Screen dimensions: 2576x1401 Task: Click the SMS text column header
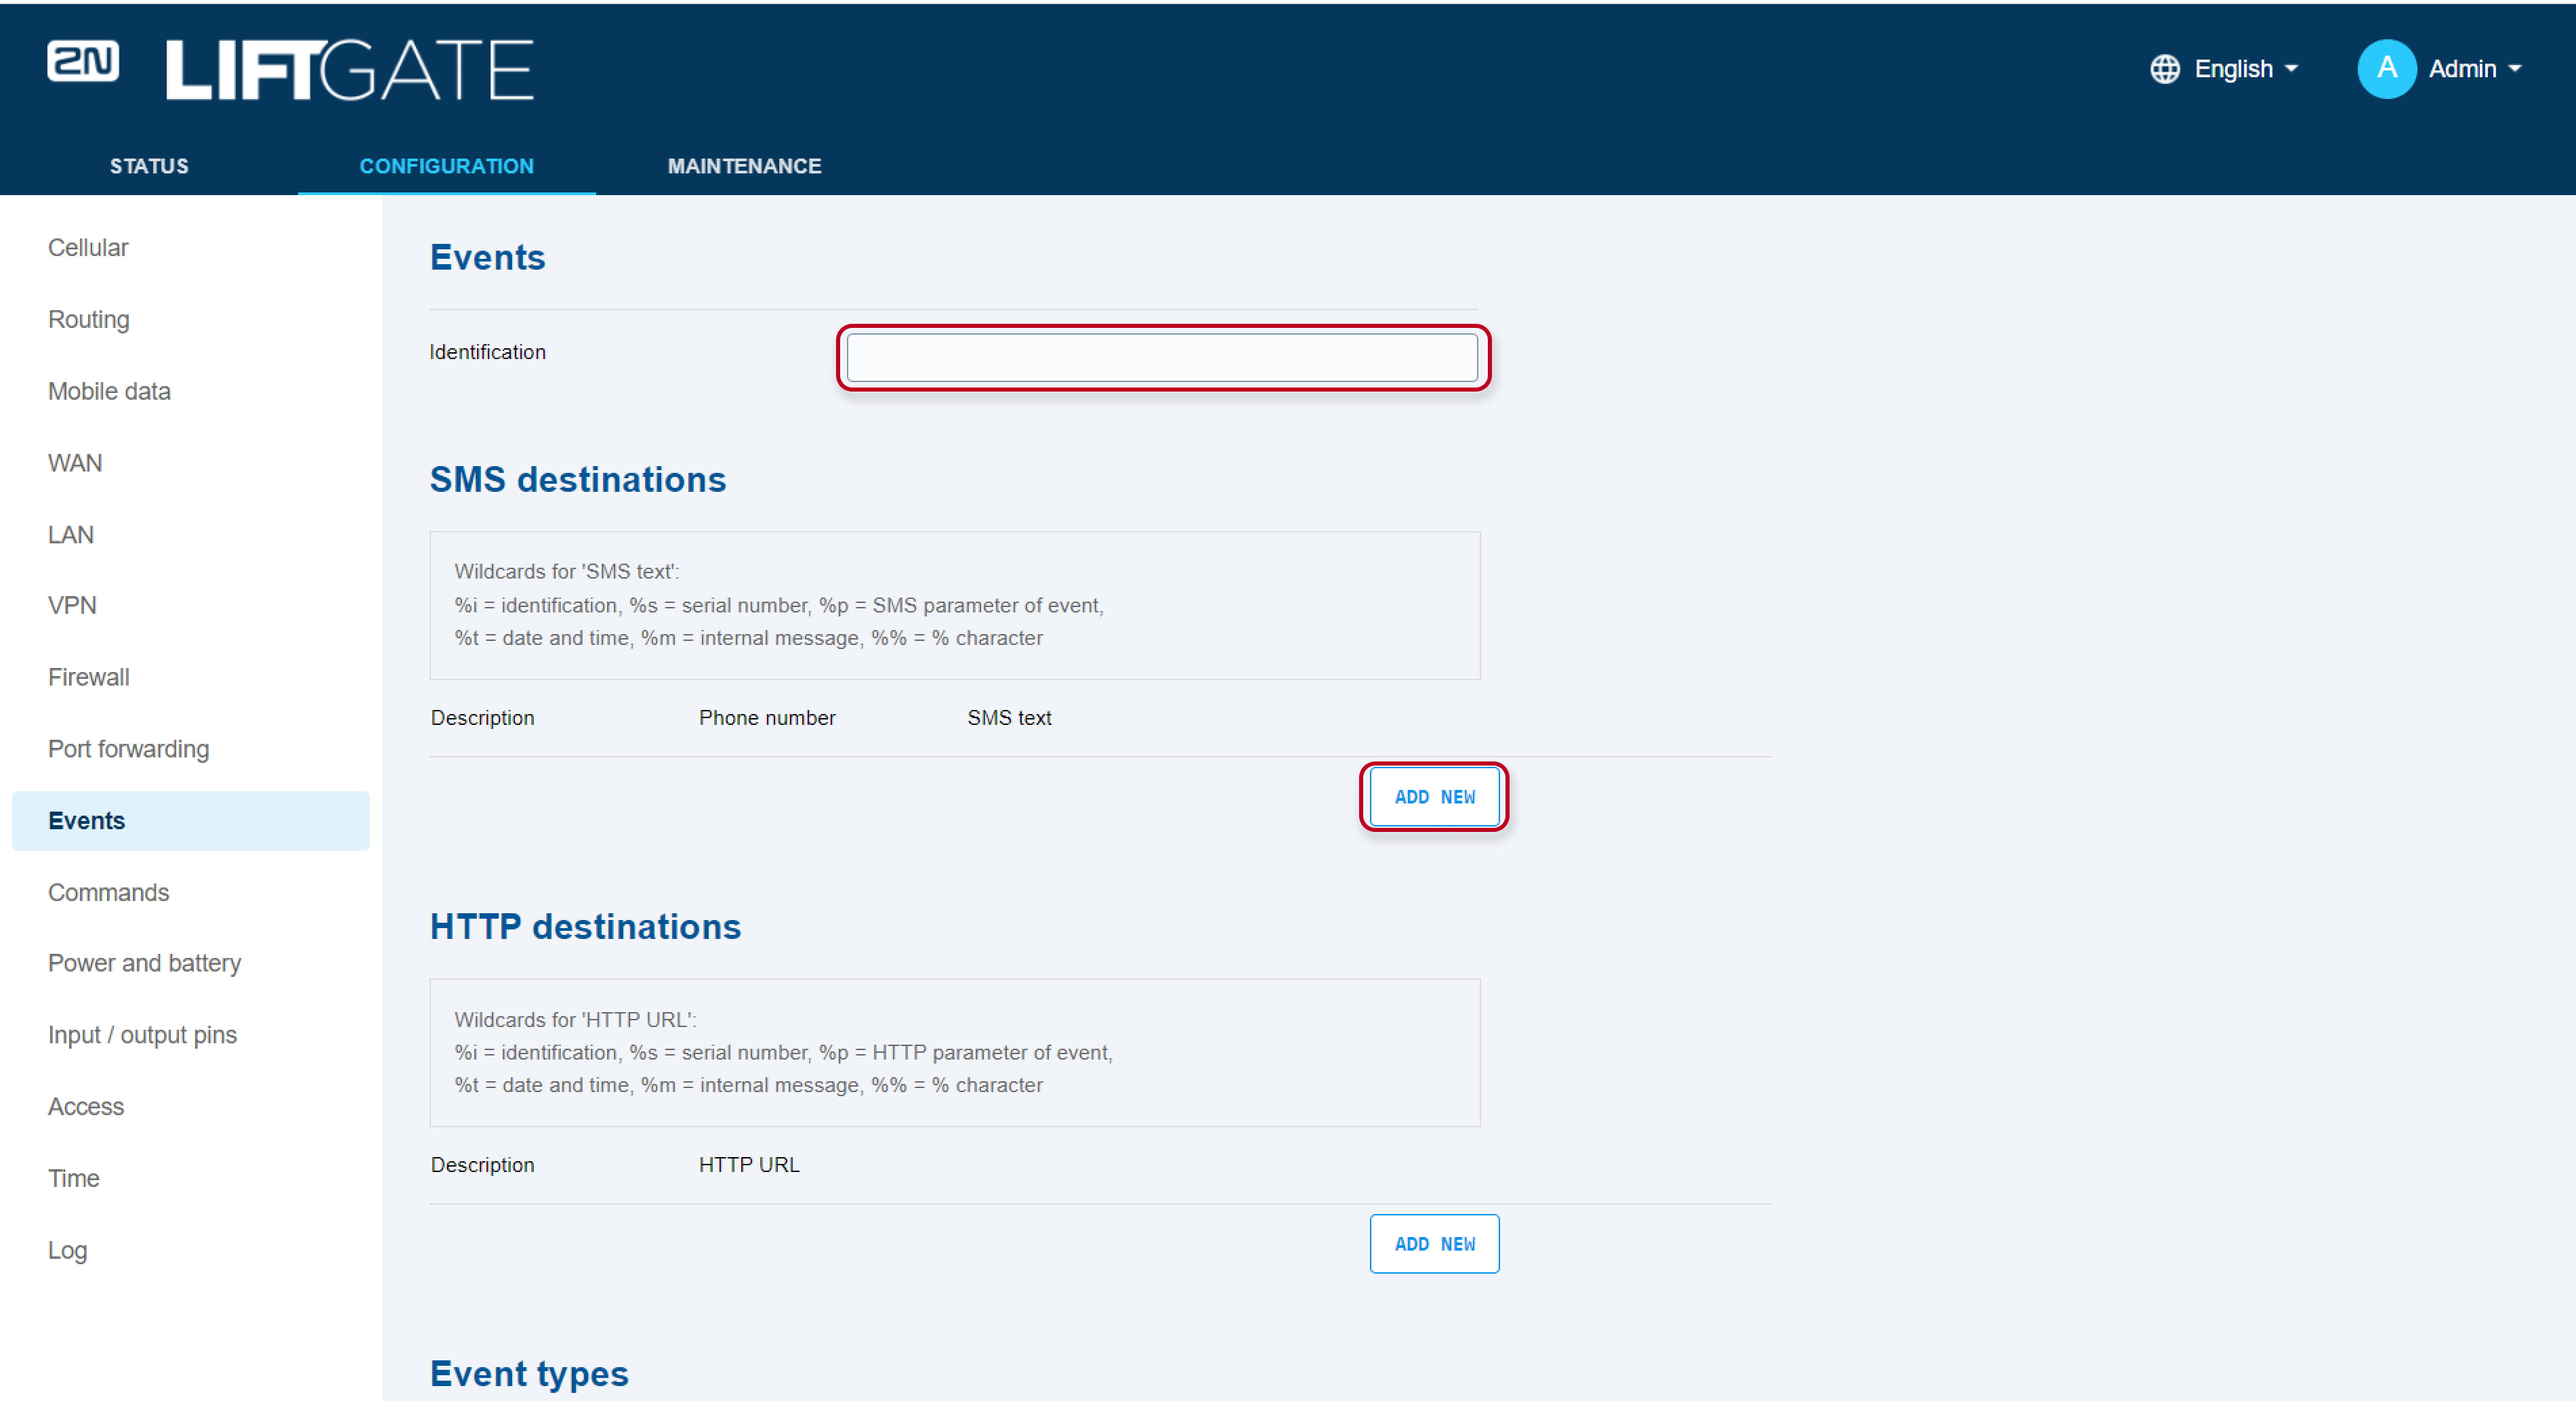[1009, 718]
